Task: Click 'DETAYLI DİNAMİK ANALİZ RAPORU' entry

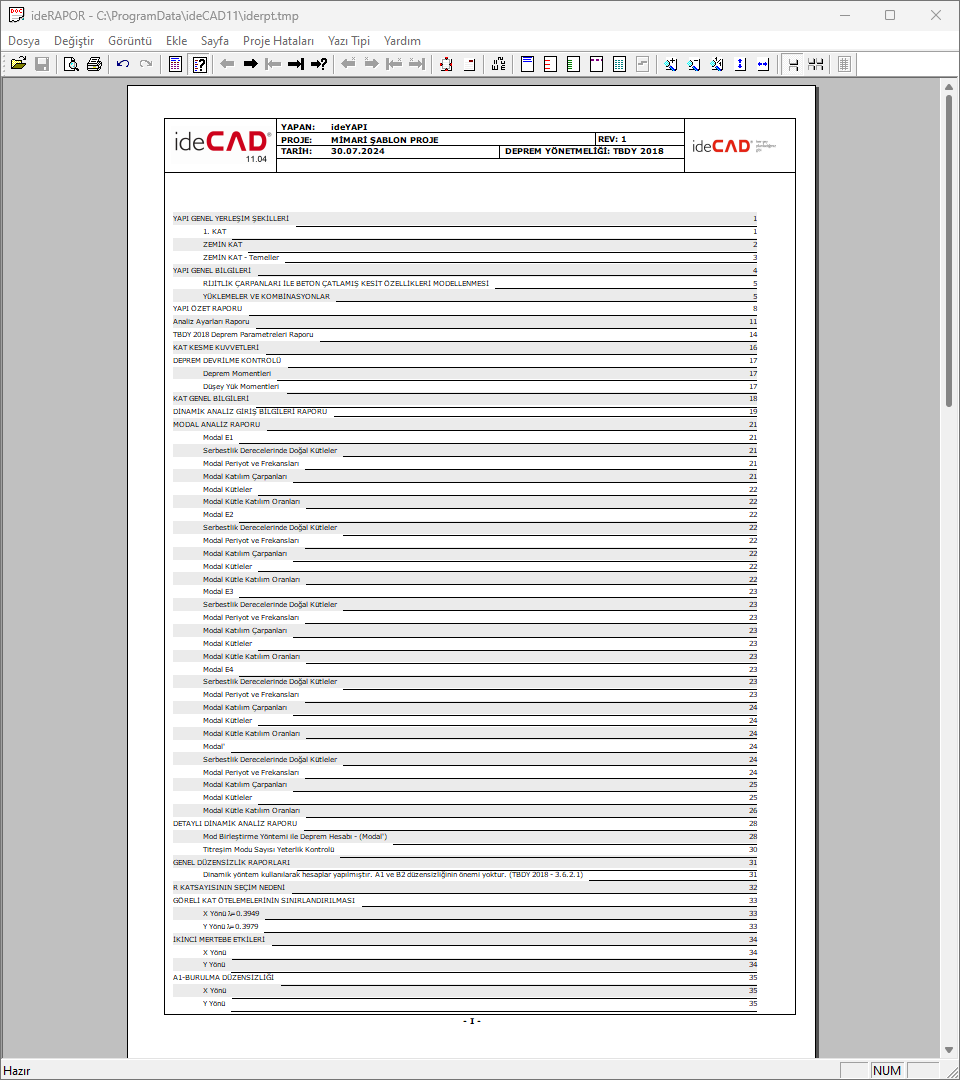Action: click(x=235, y=824)
